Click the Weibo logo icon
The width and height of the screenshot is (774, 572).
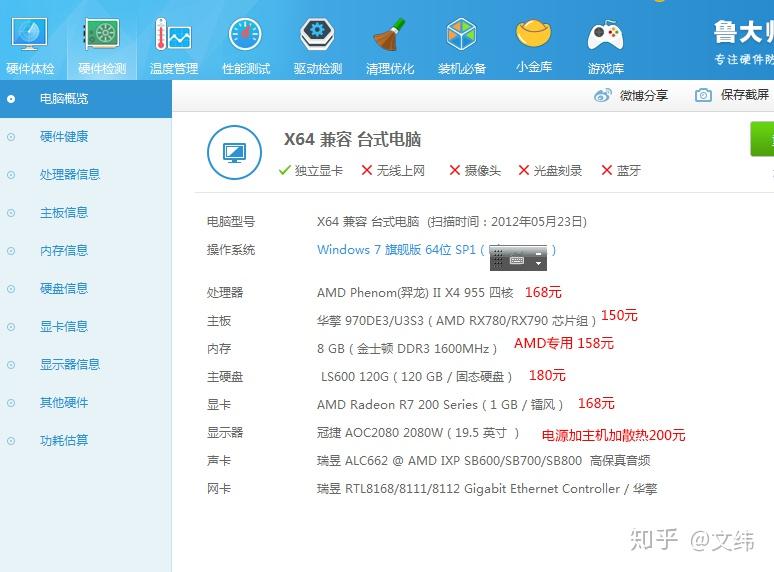pos(603,95)
